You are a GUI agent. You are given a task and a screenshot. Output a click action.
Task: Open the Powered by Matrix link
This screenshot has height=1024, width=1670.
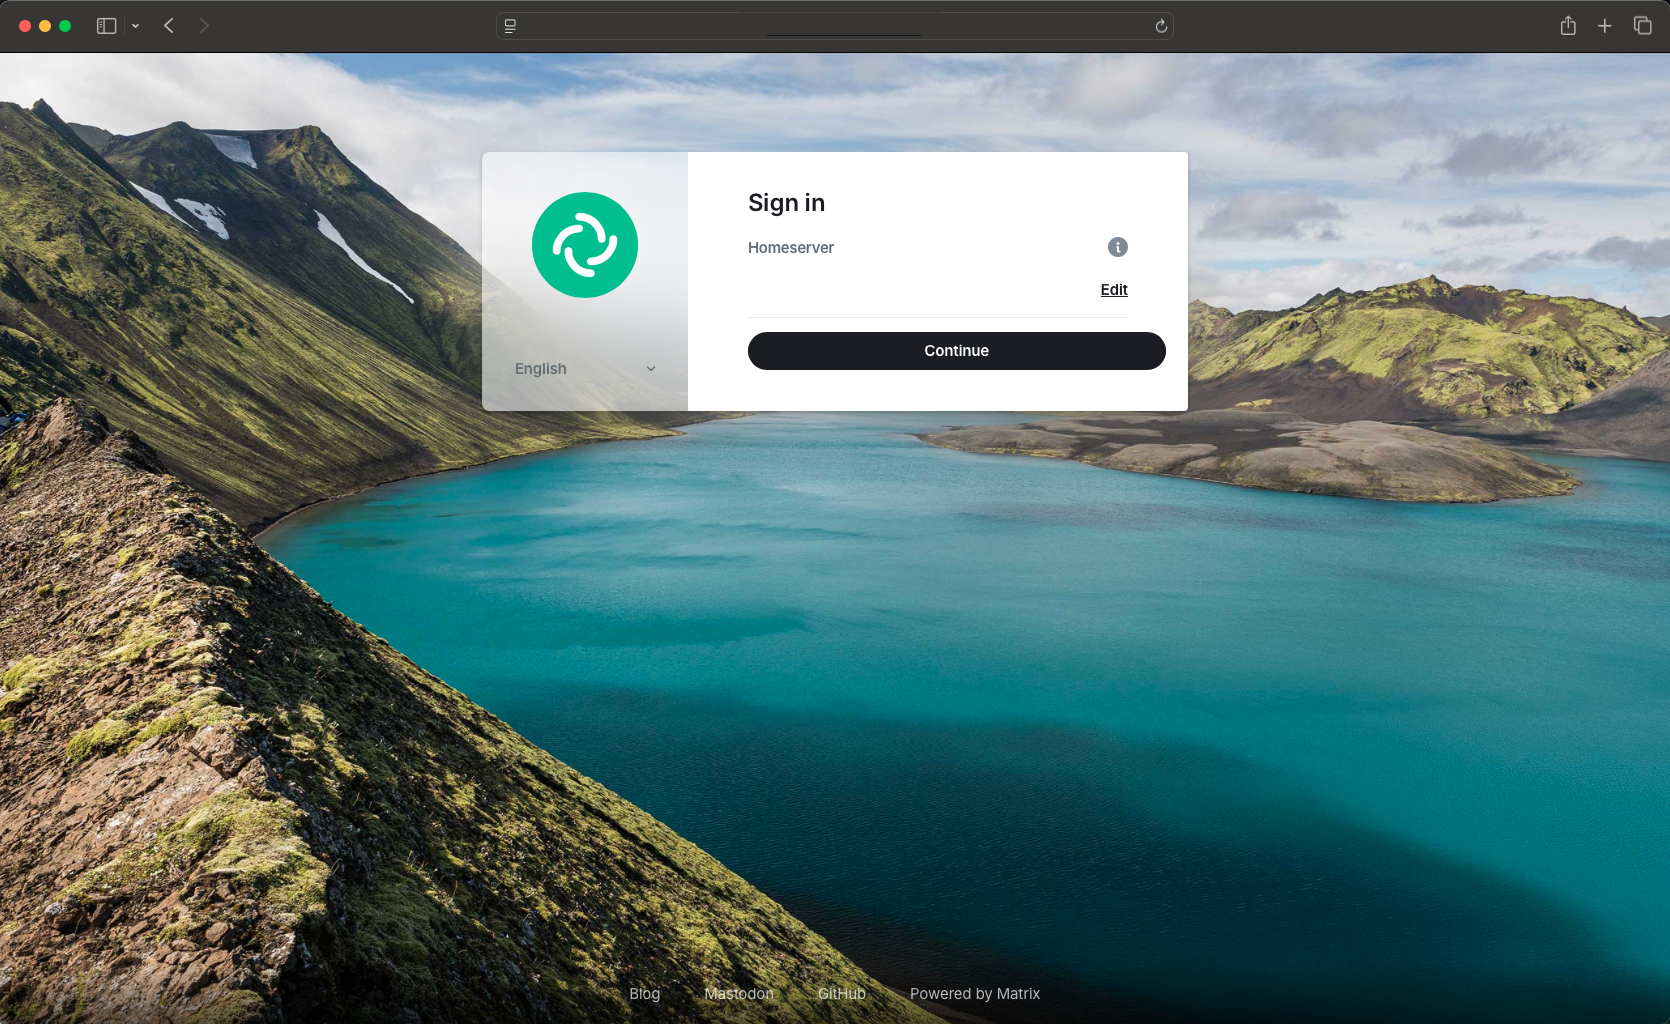click(x=975, y=994)
